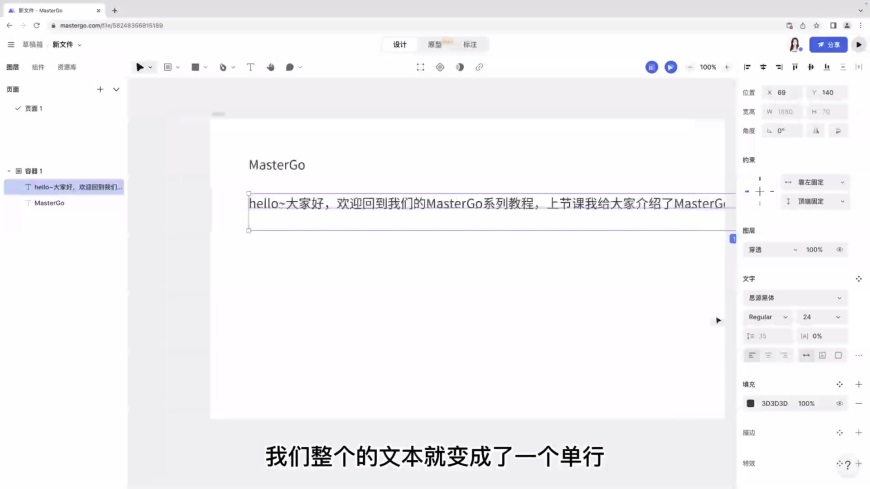The width and height of the screenshot is (870, 489).
Task: Align selection horizontal centers
Action: [763, 67]
